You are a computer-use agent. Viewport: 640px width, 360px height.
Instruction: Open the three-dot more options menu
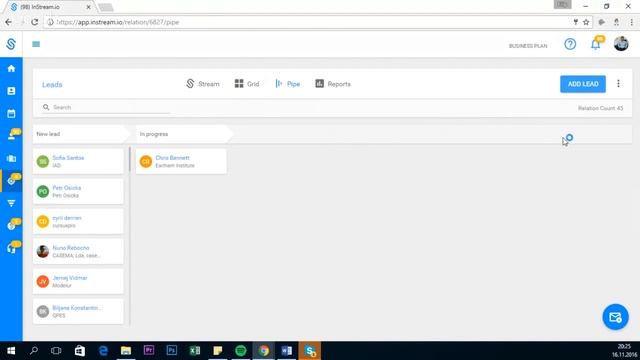[x=618, y=84]
